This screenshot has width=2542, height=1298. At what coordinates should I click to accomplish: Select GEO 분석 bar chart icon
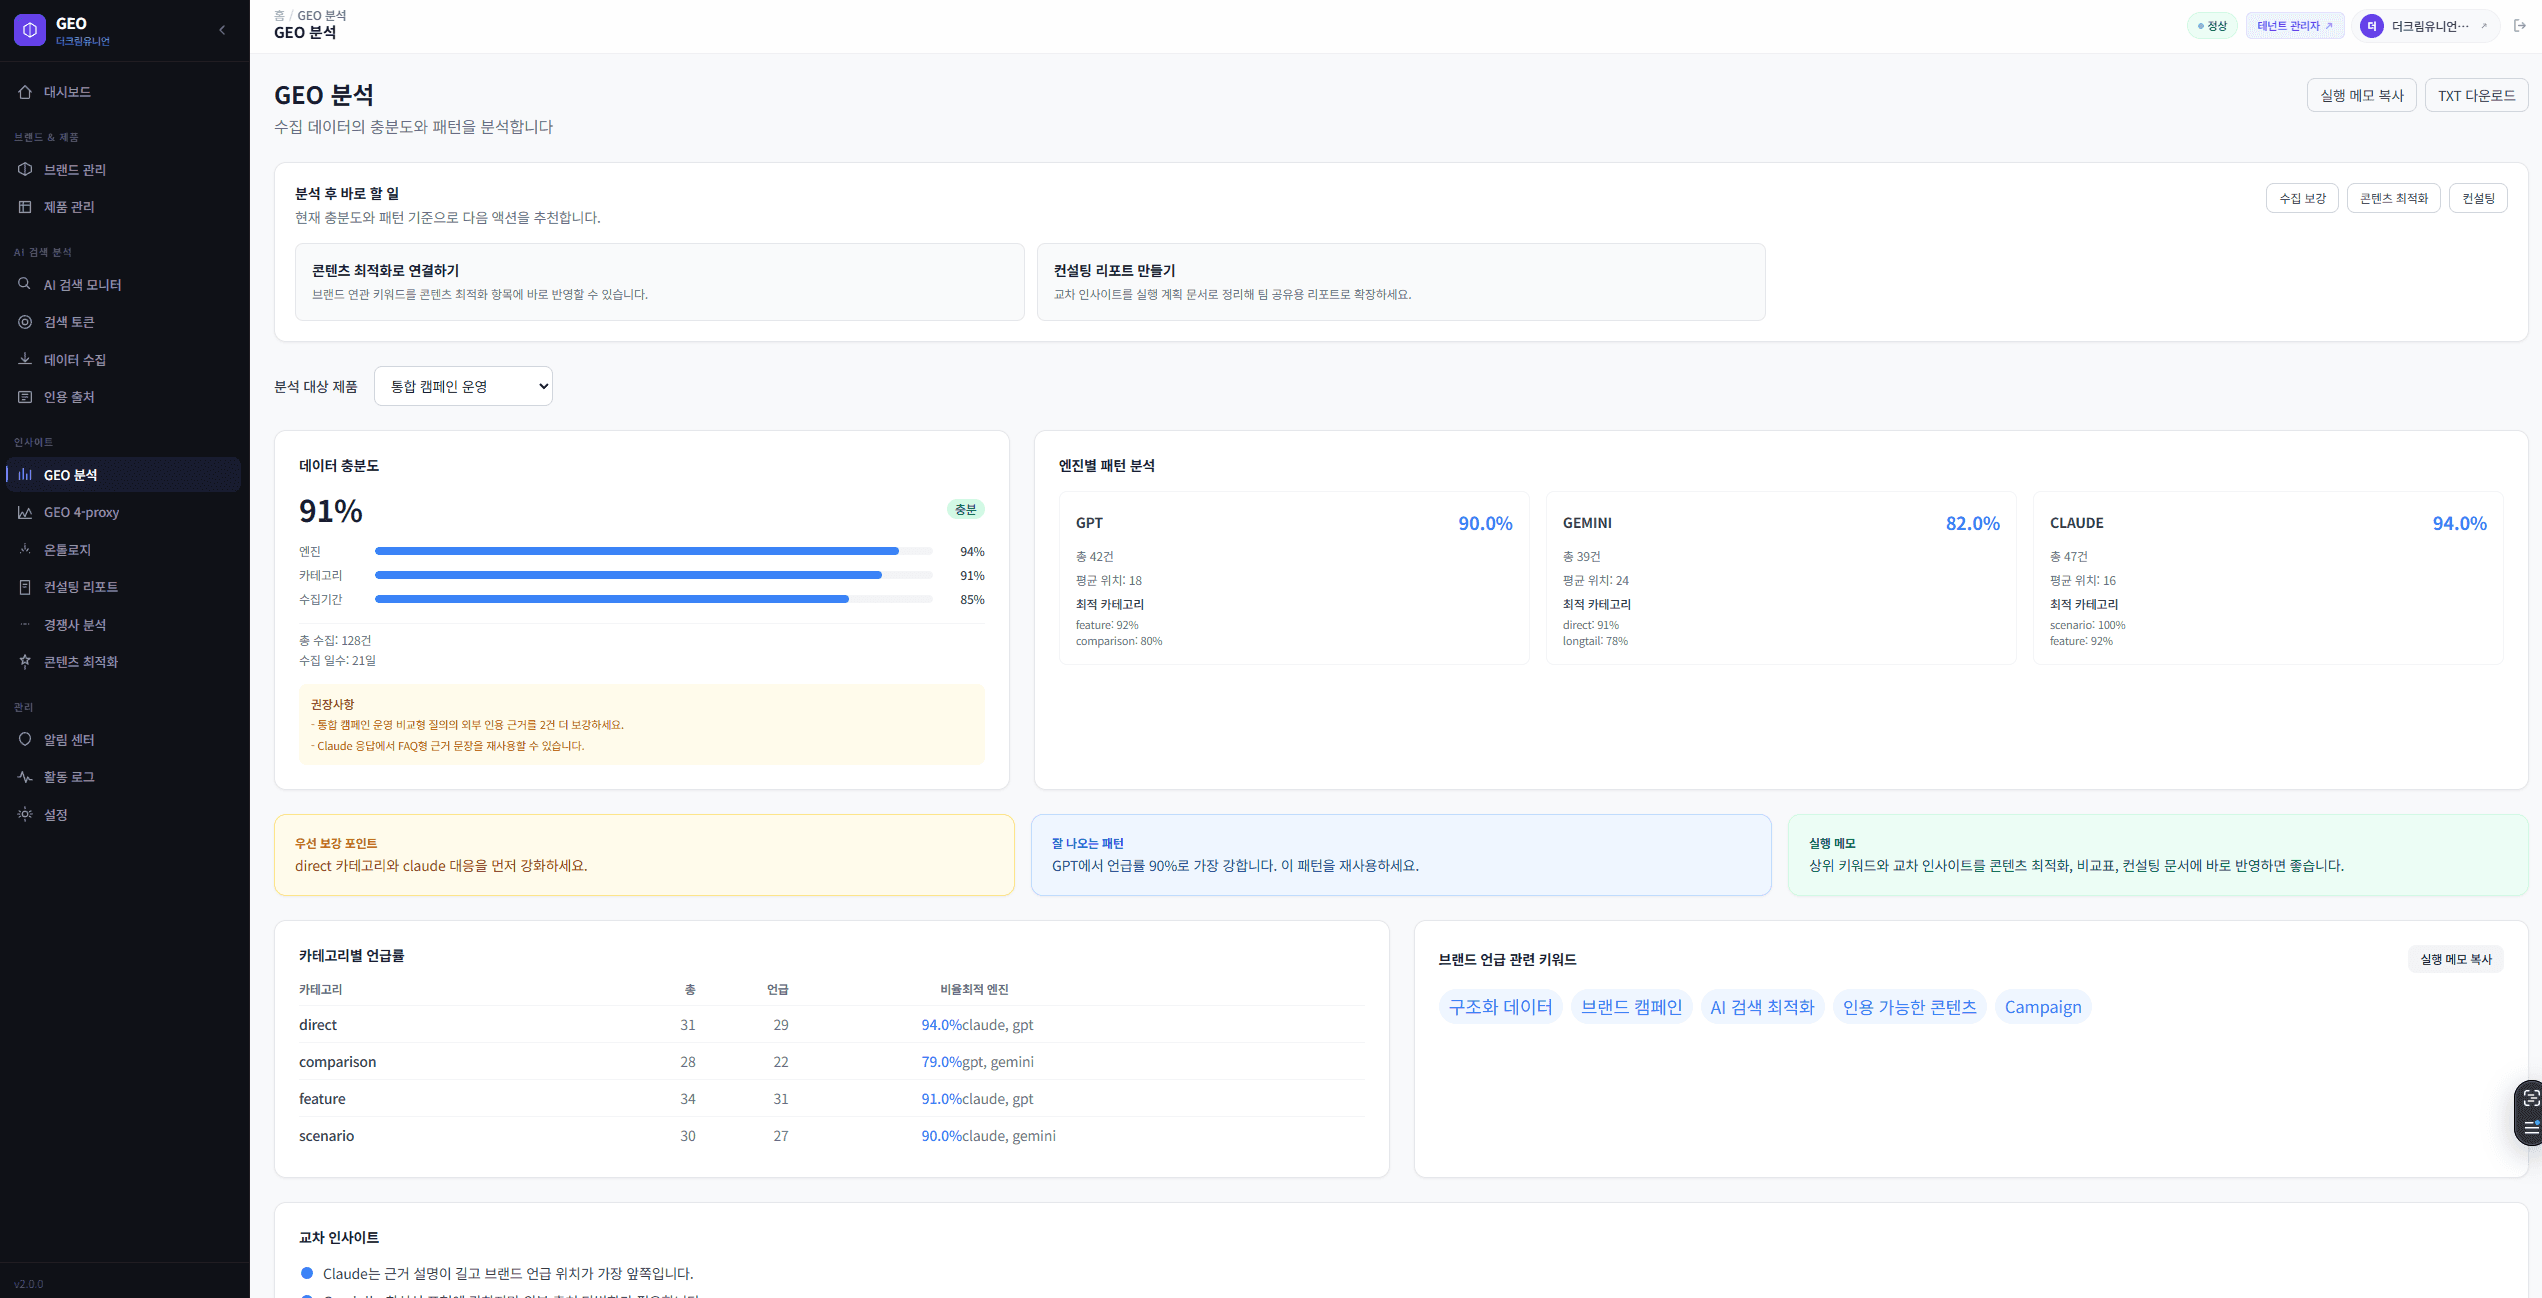[25, 474]
